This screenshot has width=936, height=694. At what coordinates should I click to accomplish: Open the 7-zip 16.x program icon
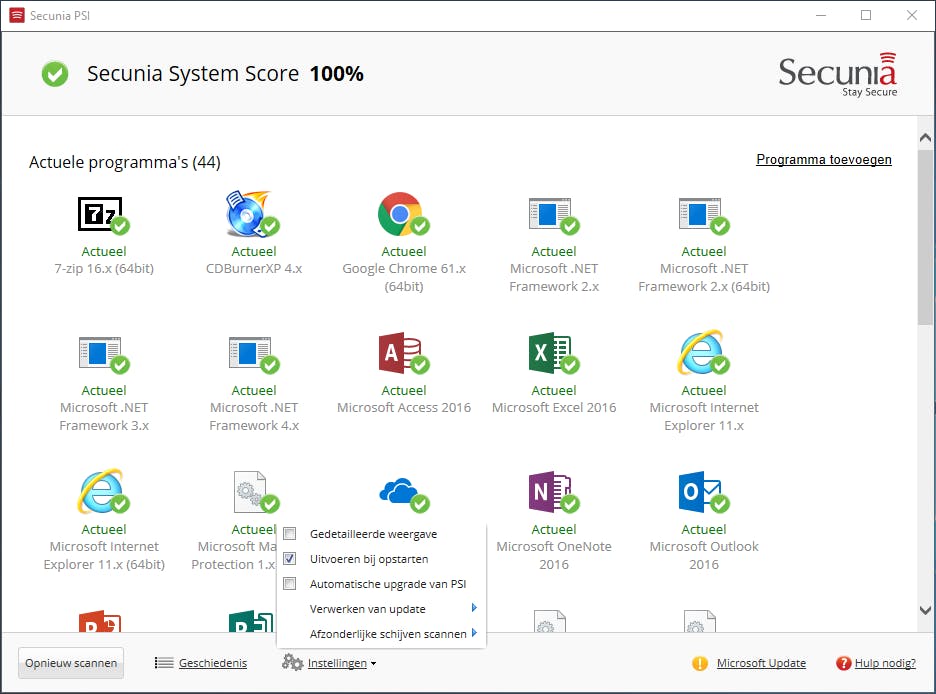(x=103, y=214)
